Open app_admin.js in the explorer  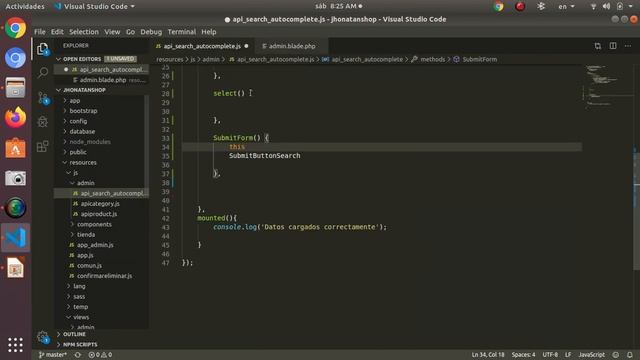tap(95, 245)
